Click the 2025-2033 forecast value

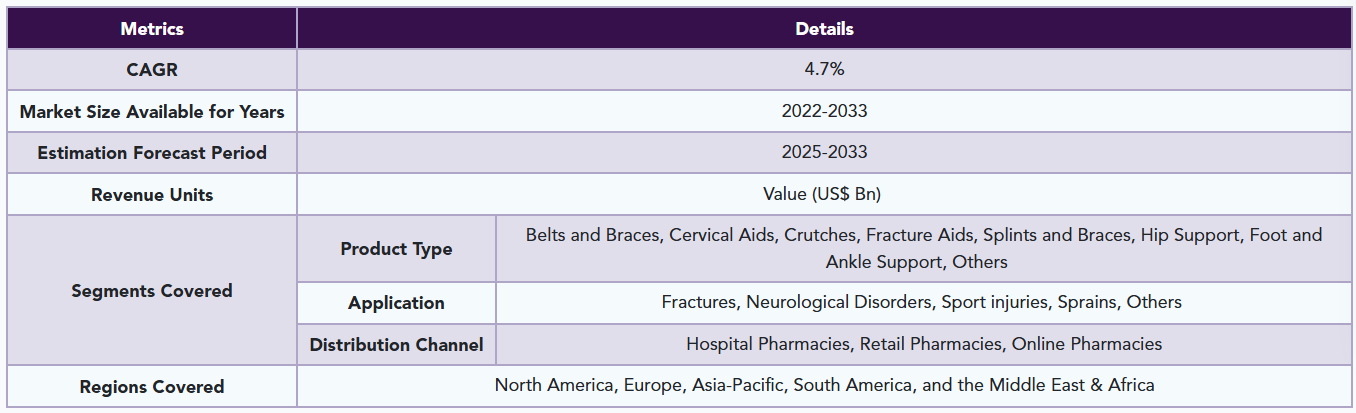coord(824,153)
